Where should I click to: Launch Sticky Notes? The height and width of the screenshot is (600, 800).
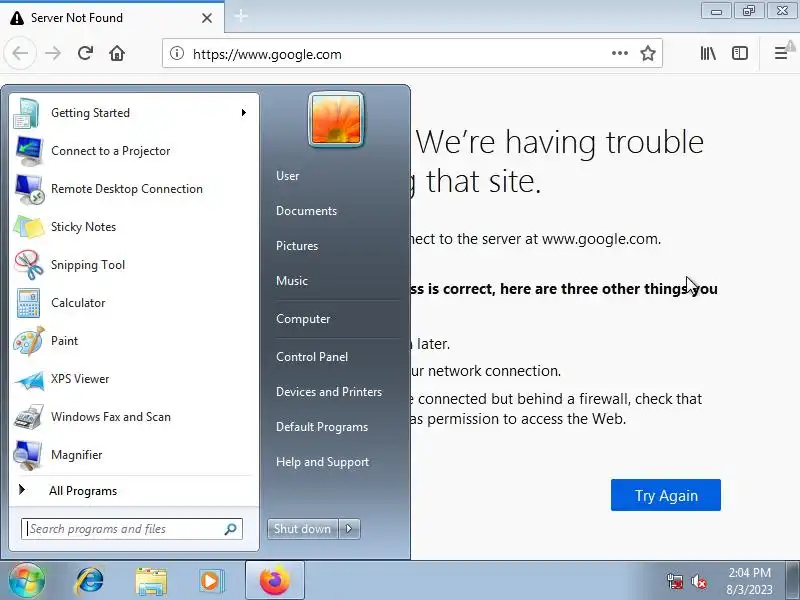pyautogui.click(x=134, y=227)
